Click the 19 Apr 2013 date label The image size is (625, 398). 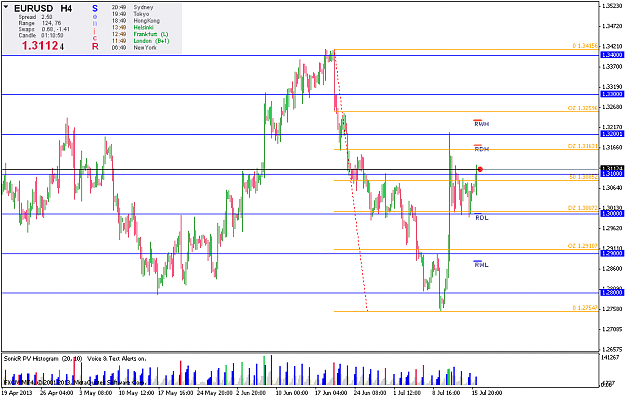[x=17, y=393]
